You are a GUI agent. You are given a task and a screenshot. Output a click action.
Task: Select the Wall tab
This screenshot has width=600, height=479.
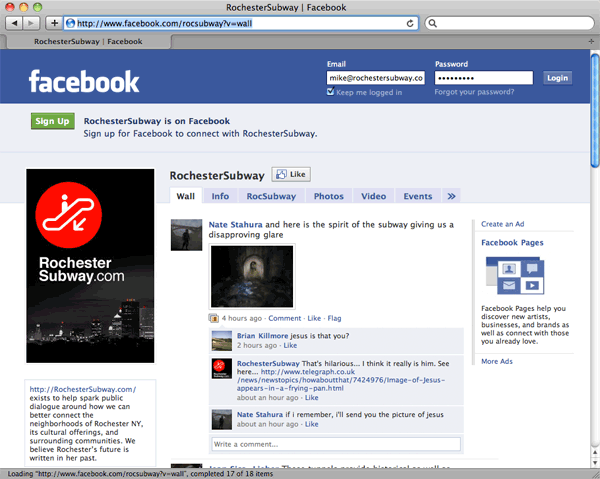click(186, 196)
